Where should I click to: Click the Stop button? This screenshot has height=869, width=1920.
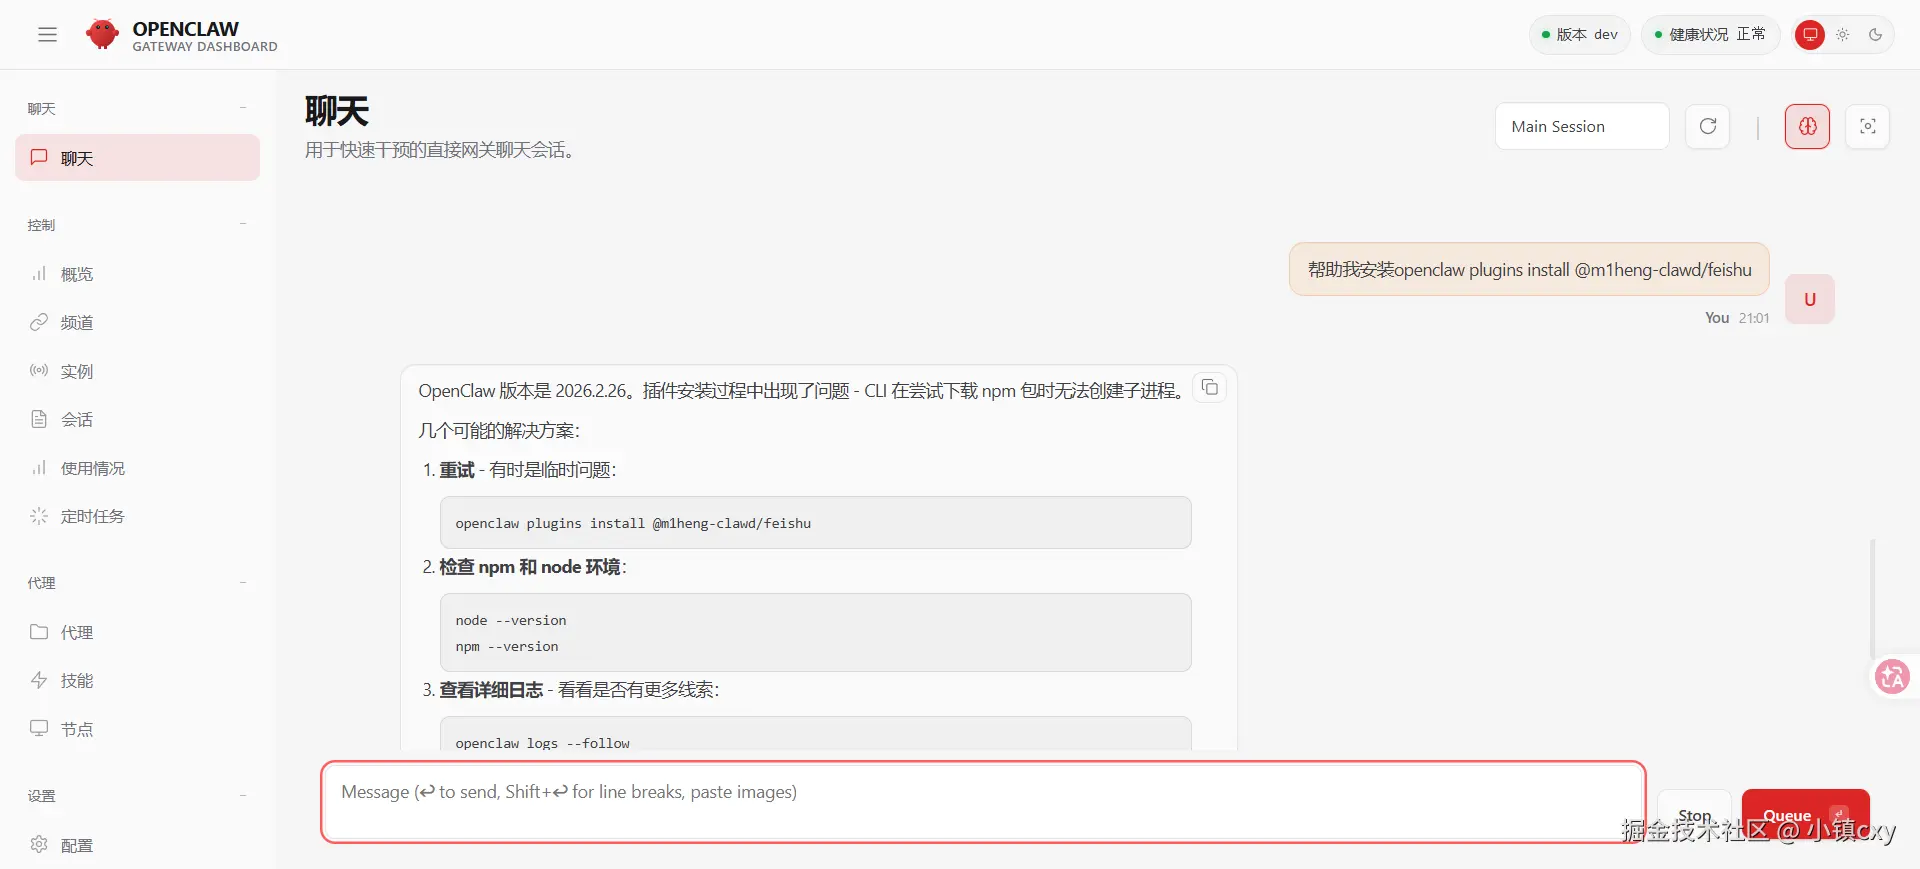pos(1694,816)
